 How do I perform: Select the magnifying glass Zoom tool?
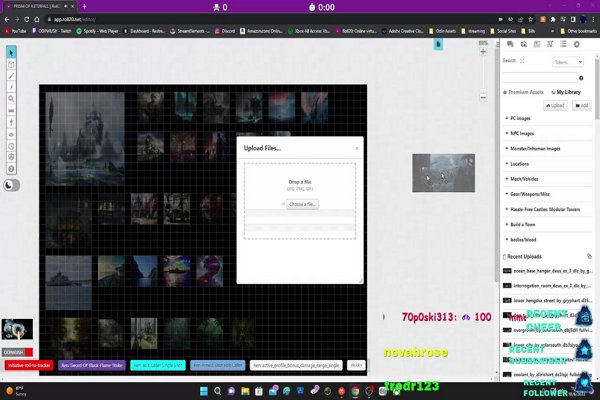pyautogui.click(x=11, y=99)
